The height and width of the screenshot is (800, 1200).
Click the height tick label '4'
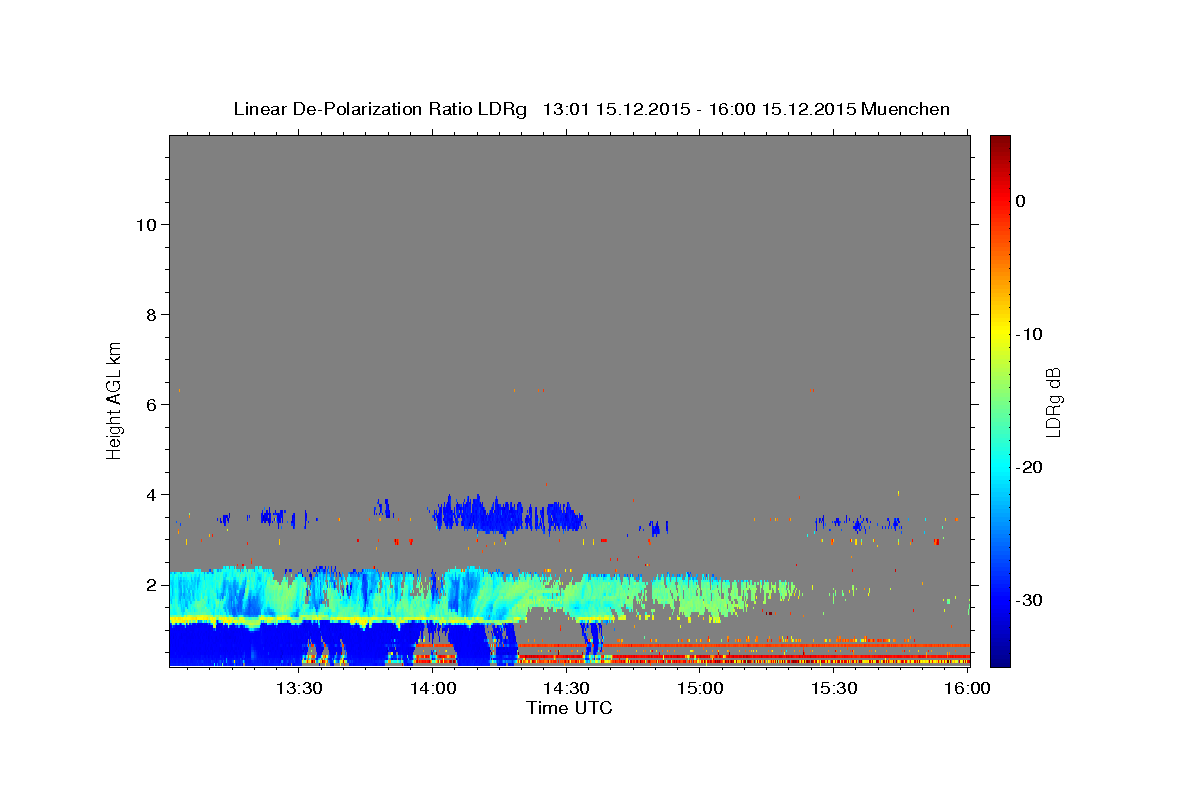153,495
